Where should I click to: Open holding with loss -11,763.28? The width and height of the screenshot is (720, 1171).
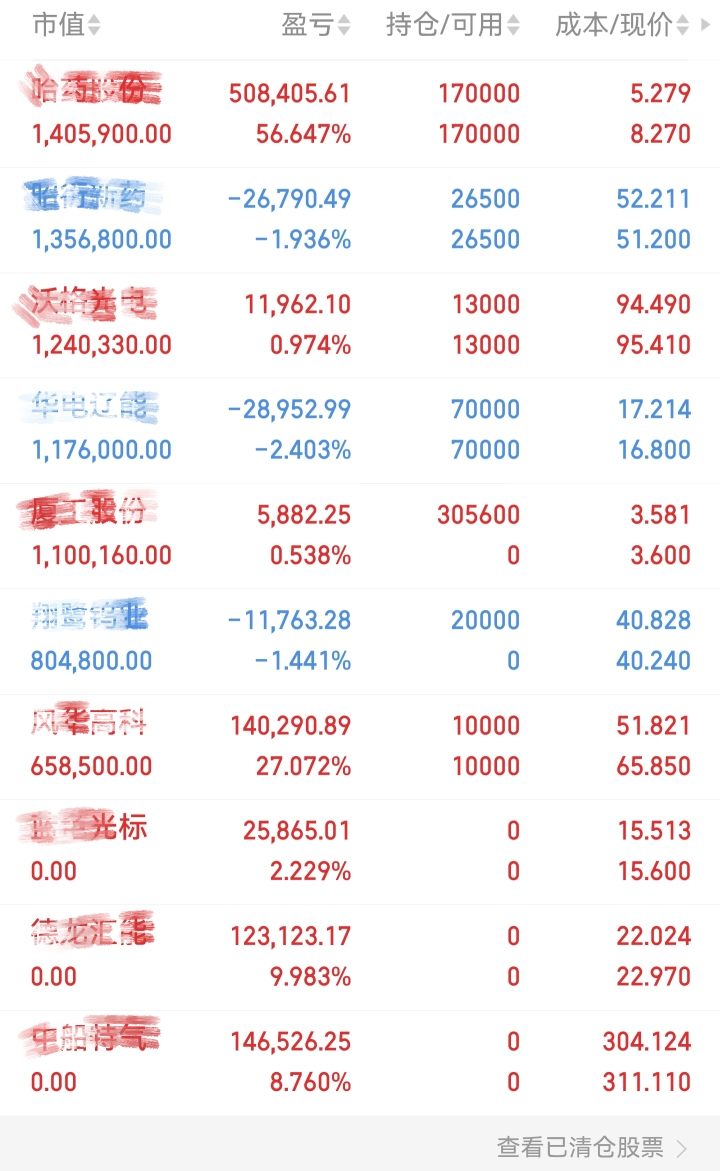click(x=360, y=641)
